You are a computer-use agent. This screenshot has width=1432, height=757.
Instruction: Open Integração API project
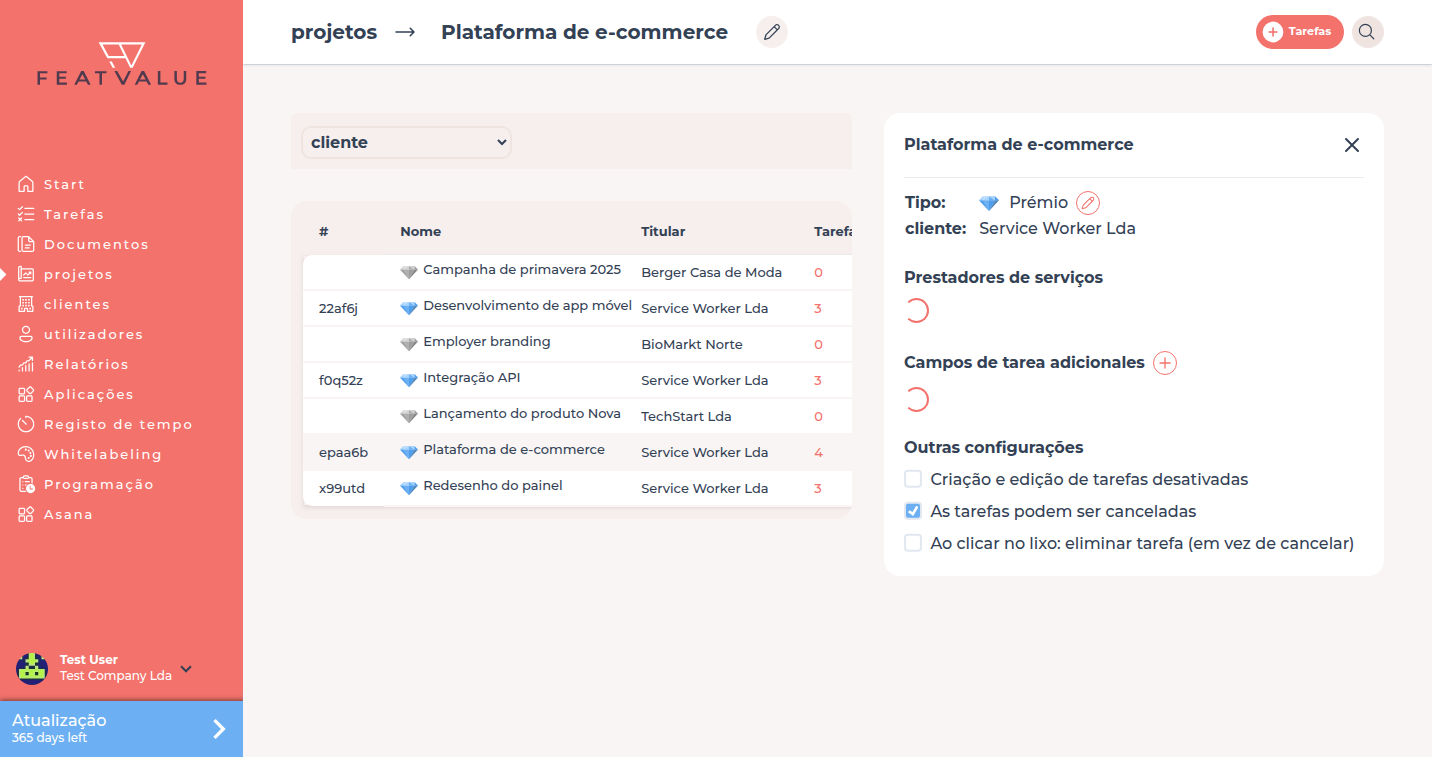coord(472,378)
